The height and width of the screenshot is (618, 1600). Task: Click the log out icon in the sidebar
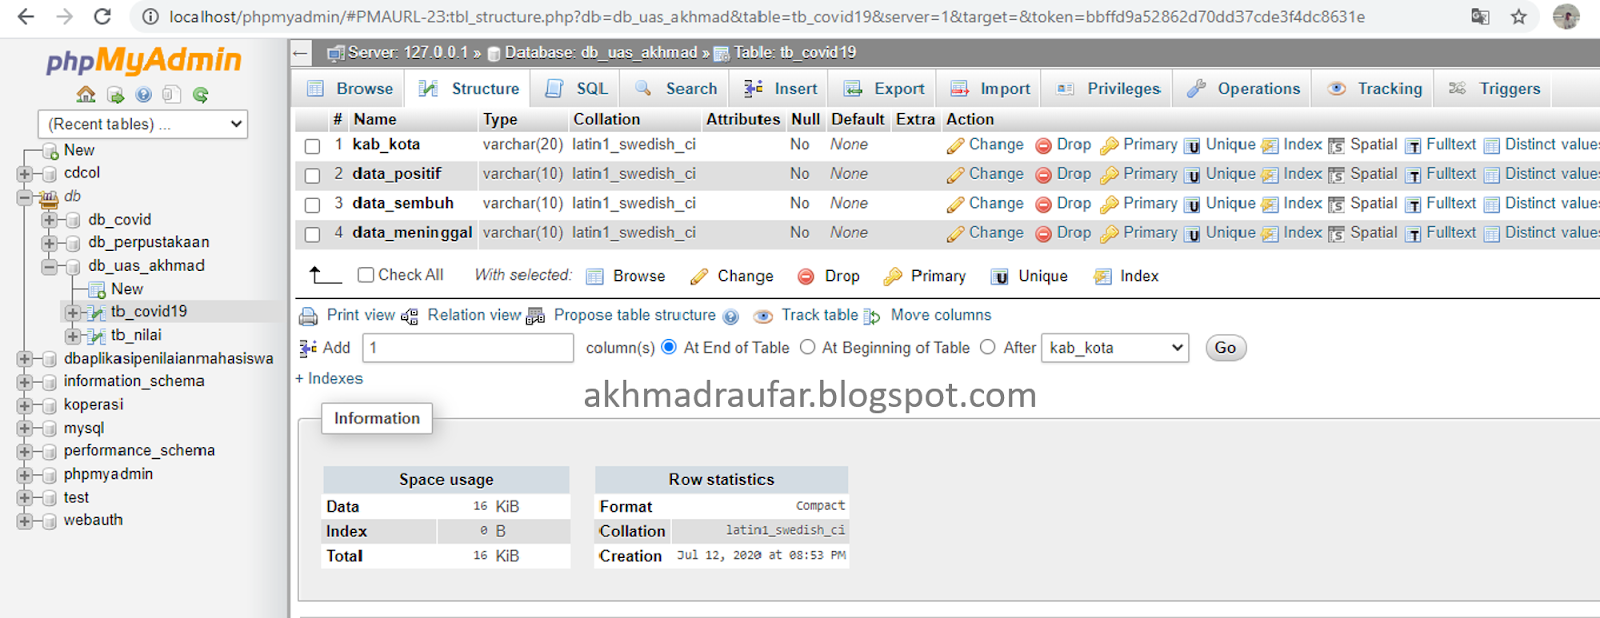(x=116, y=95)
